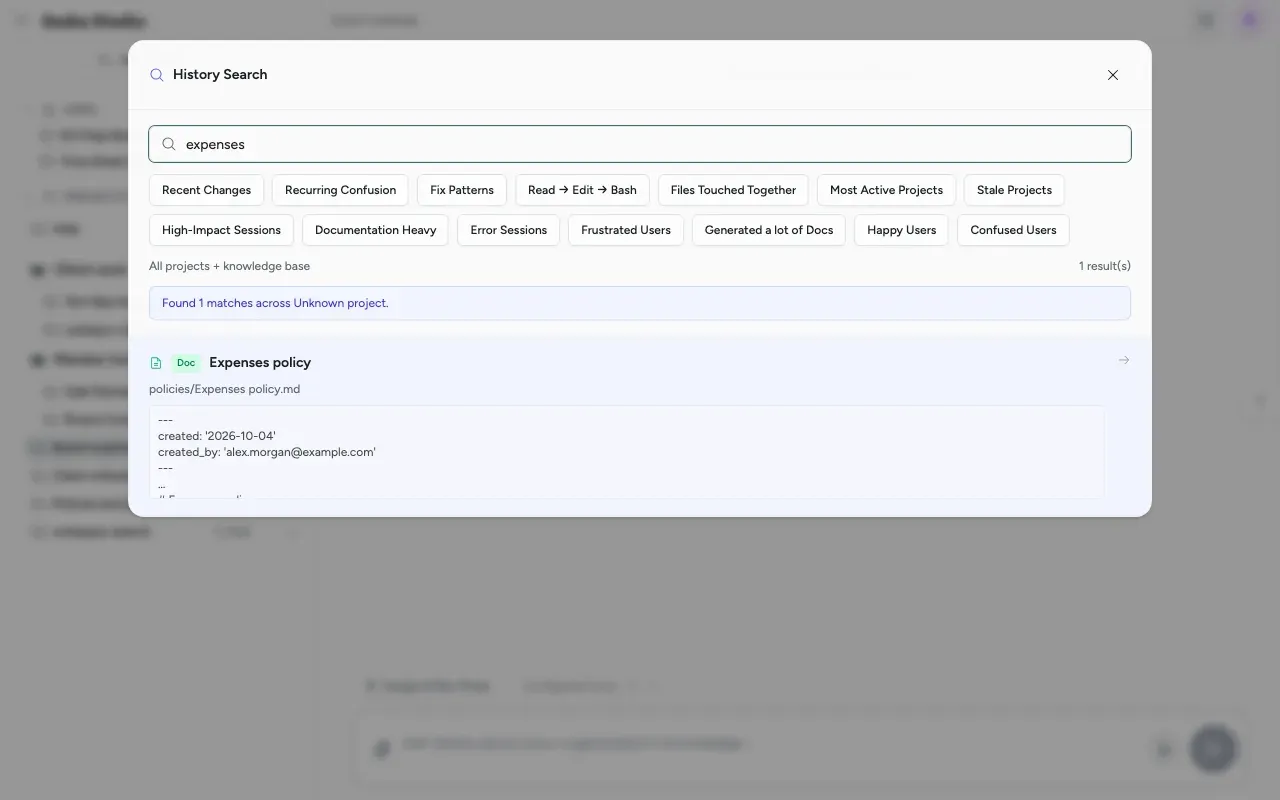Select the Read → Edit → Bash filter
The width and height of the screenshot is (1280, 800).
click(582, 190)
